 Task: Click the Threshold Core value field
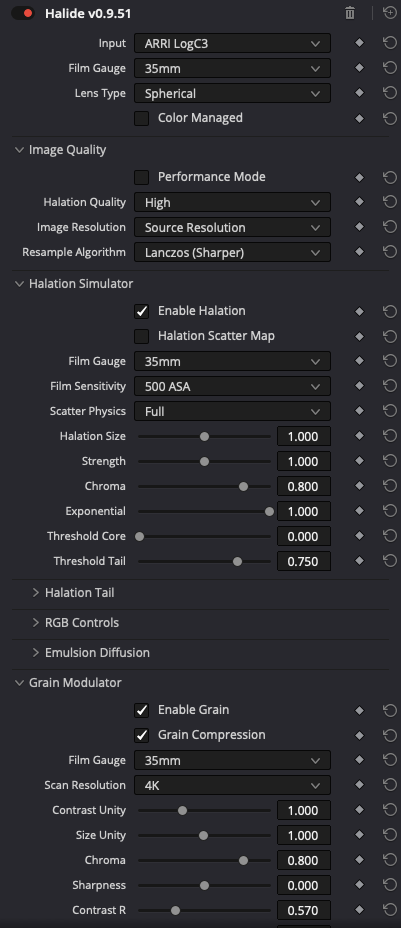click(303, 536)
